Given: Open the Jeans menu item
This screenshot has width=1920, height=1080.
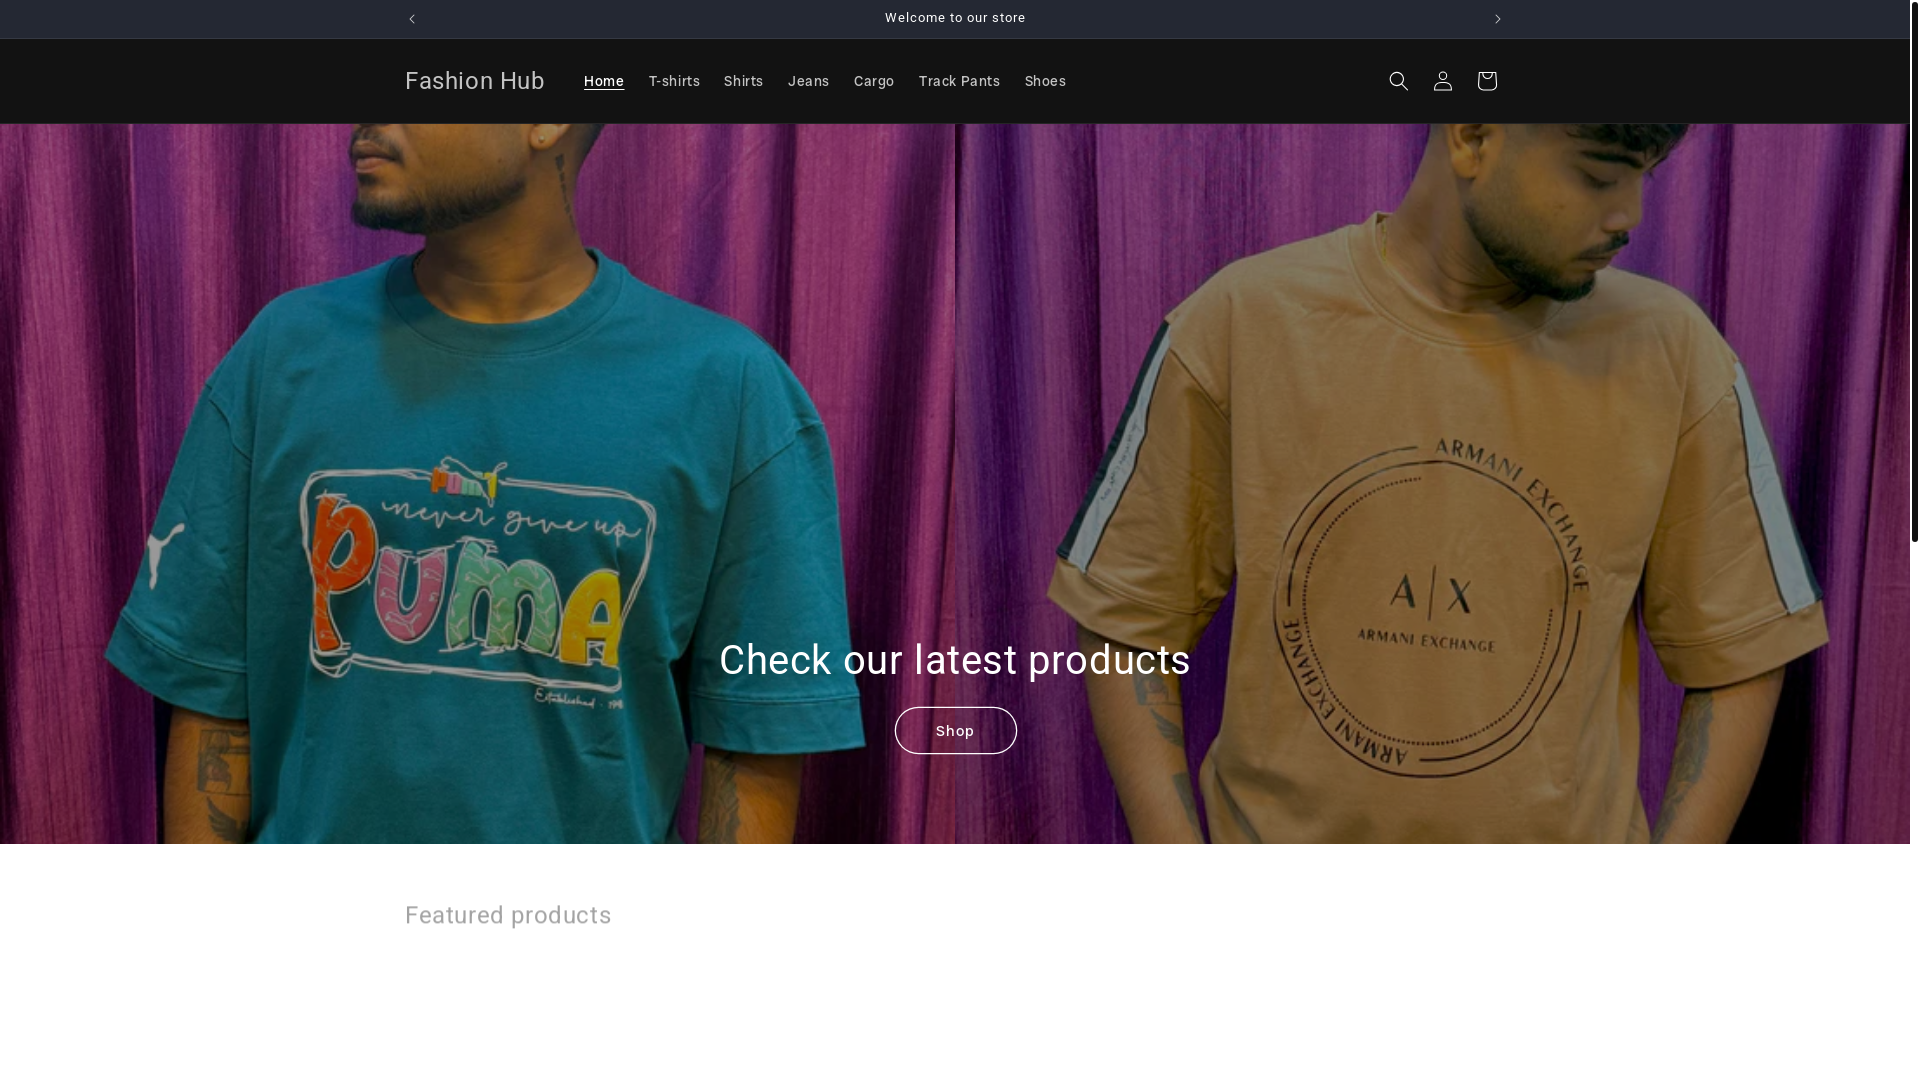Looking at the screenshot, I should (x=808, y=81).
